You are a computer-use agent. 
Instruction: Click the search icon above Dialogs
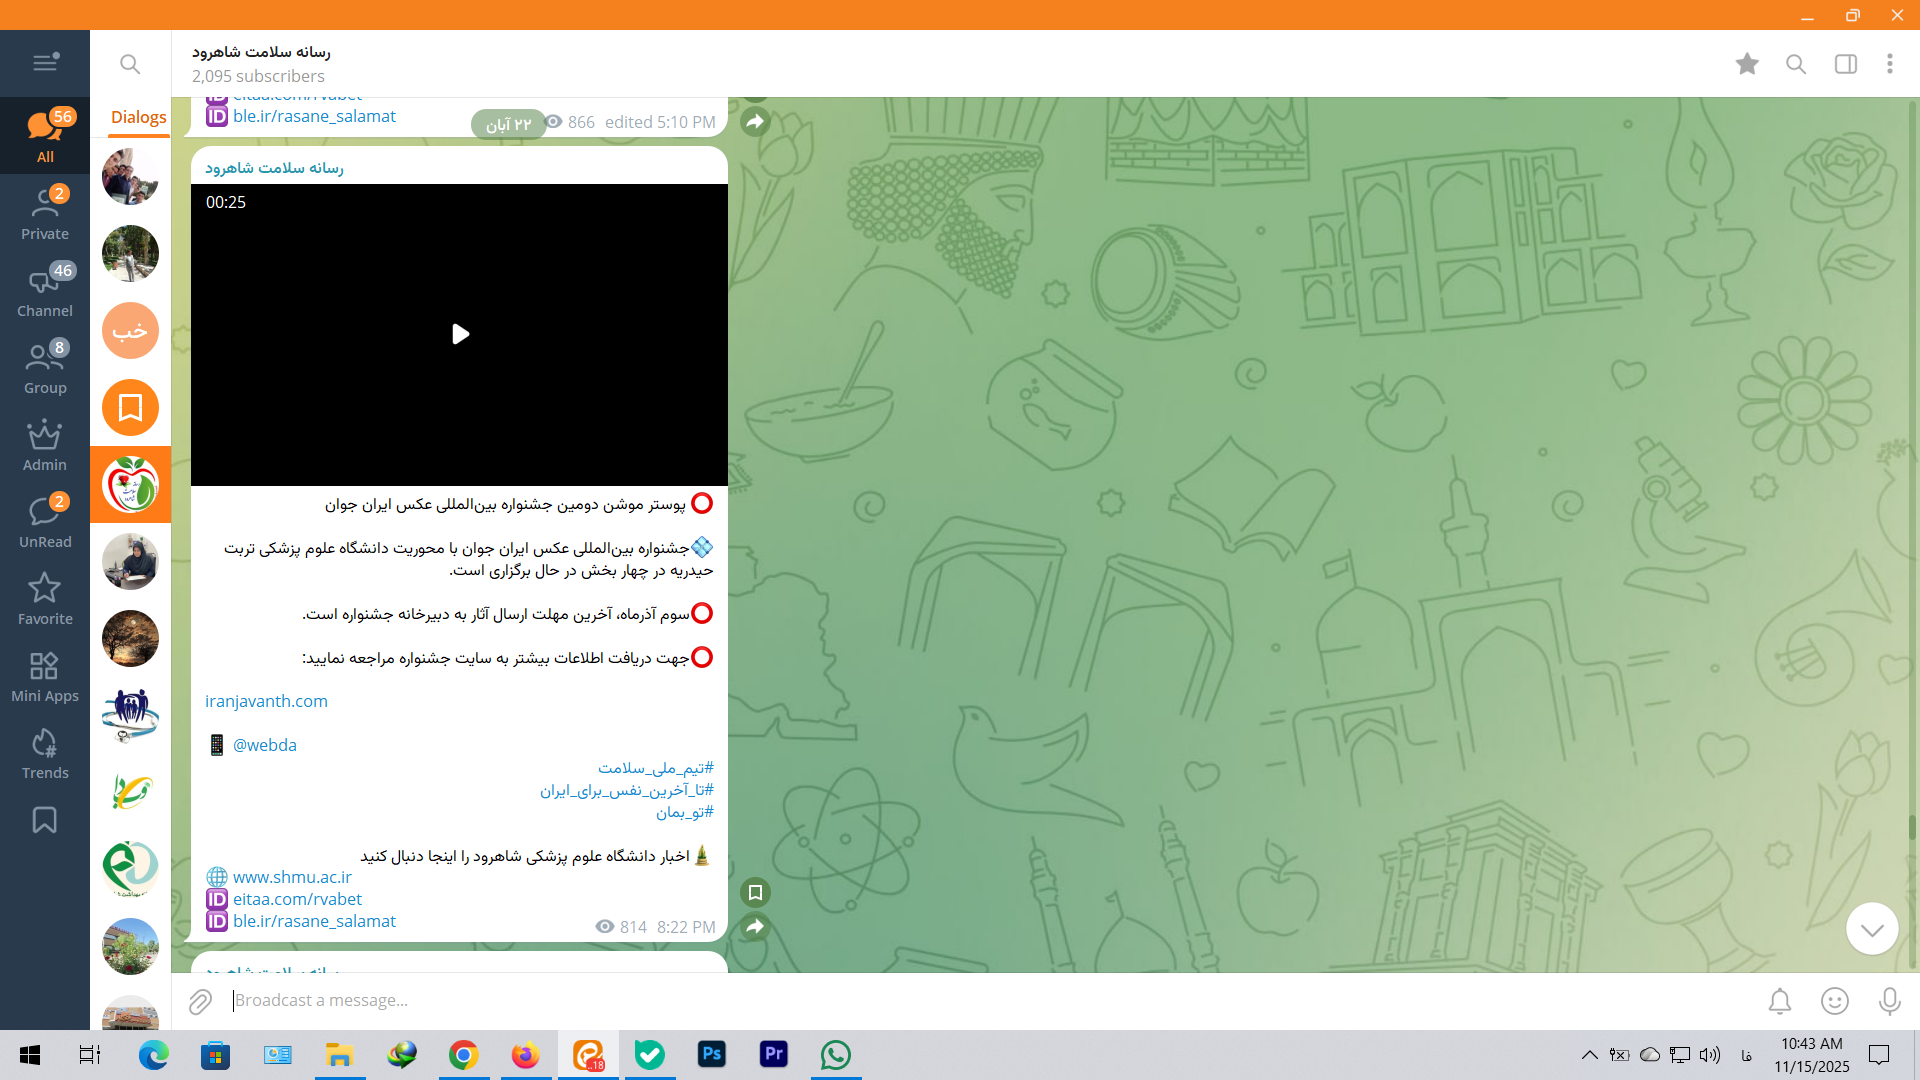click(x=130, y=64)
